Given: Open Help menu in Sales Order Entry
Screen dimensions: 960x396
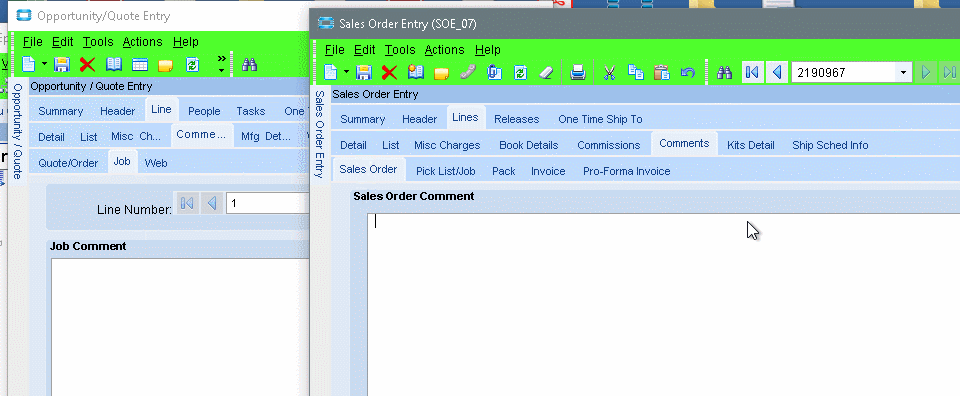Looking at the screenshot, I should tap(488, 50).
